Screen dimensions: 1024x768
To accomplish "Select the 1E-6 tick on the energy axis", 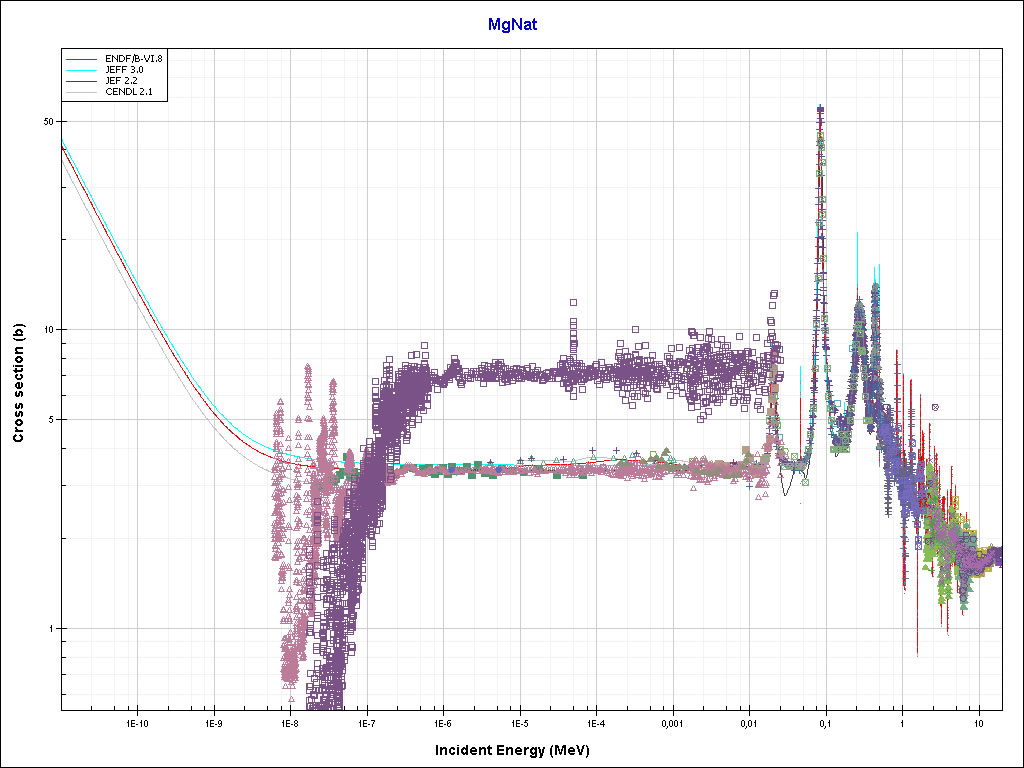I will (442, 722).
